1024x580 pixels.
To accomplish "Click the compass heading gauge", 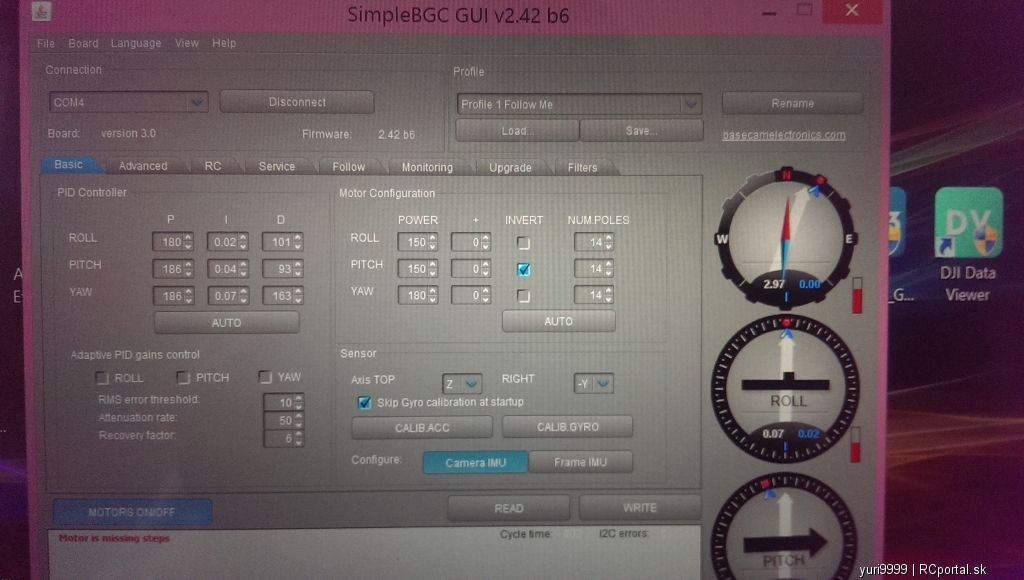I will click(786, 237).
